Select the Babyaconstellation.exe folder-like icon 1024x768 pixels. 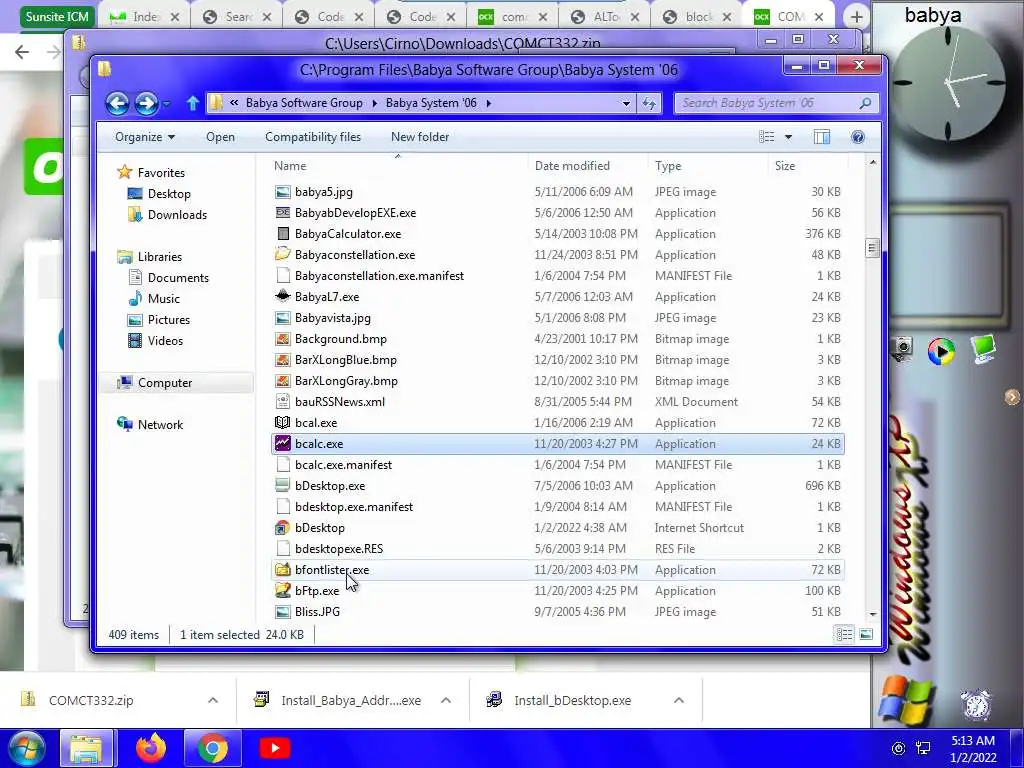pyautogui.click(x=282, y=254)
